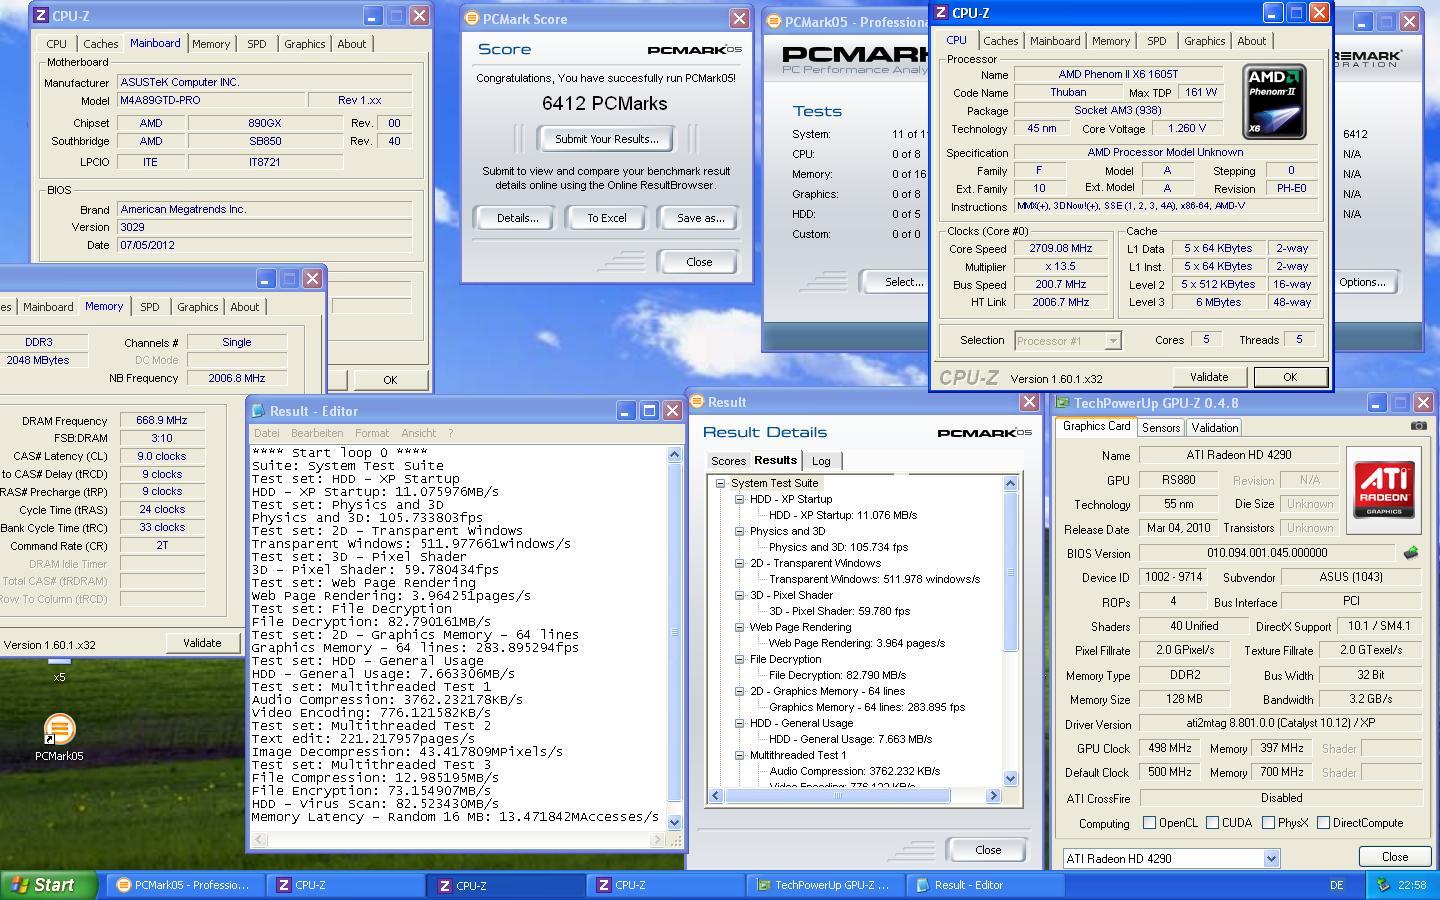
Task: Click the Details button in PCMark Score
Action: [517, 218]
